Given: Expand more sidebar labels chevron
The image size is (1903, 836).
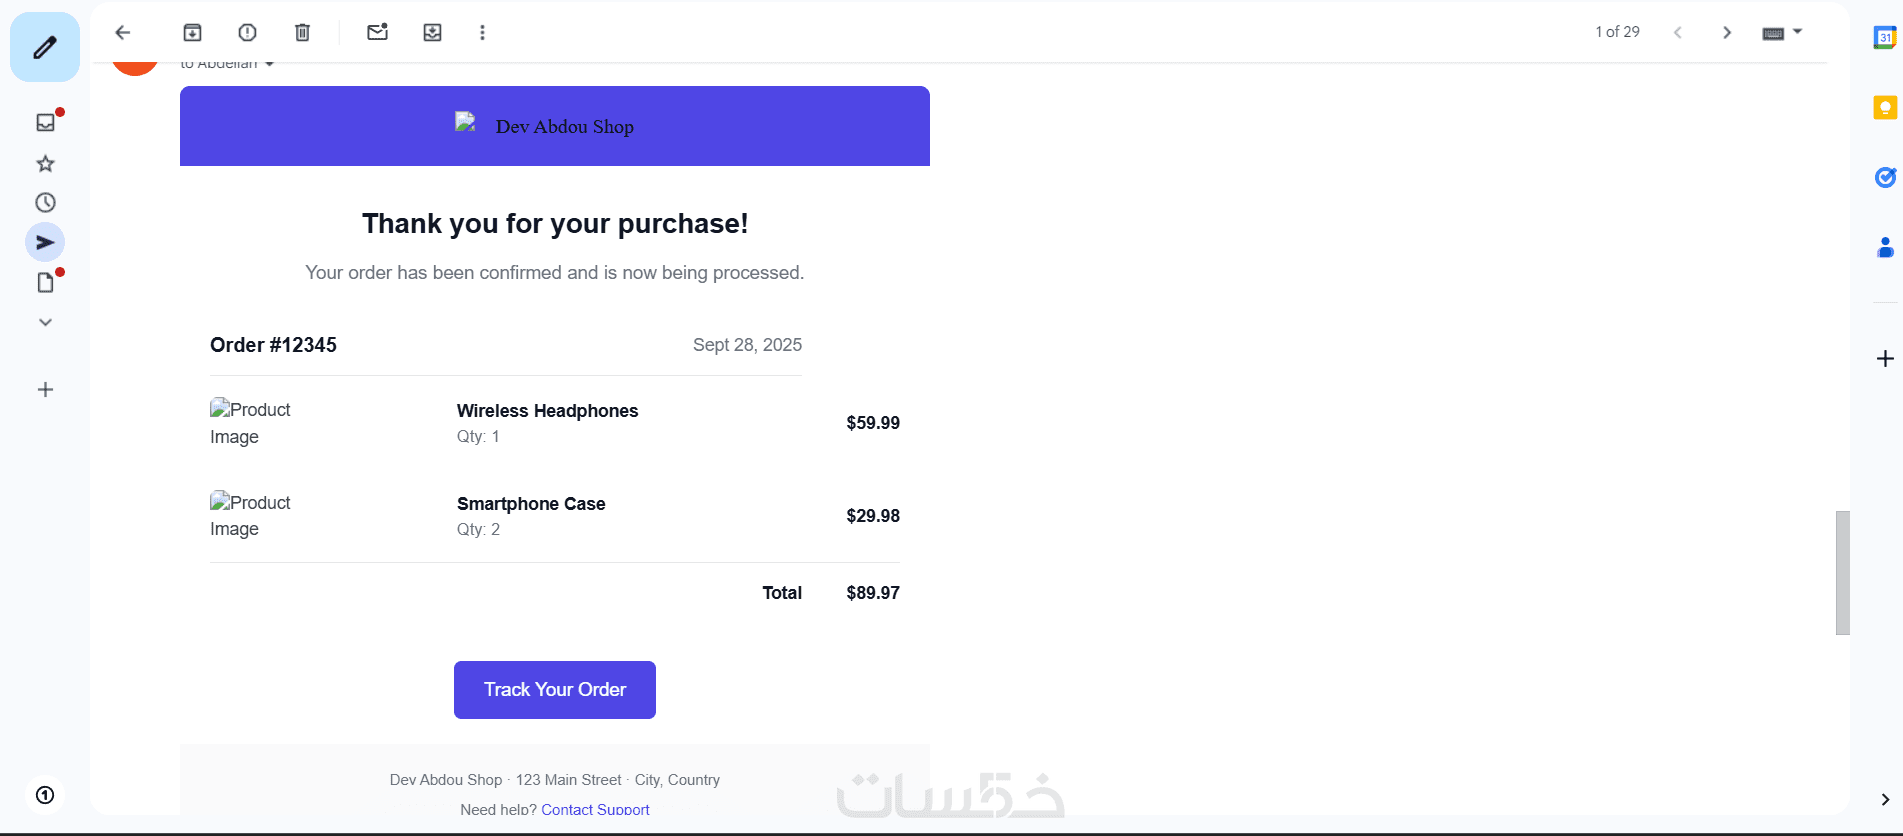Looking at the screenshot, I should (45, 322).
